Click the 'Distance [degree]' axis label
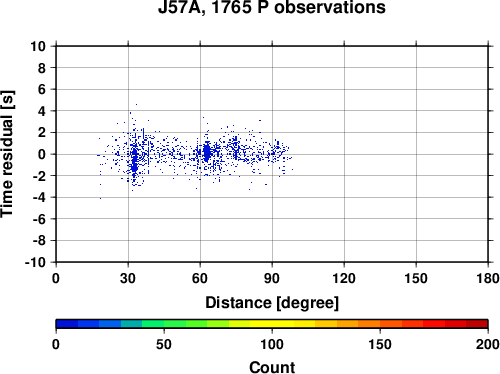 [272, 303]
